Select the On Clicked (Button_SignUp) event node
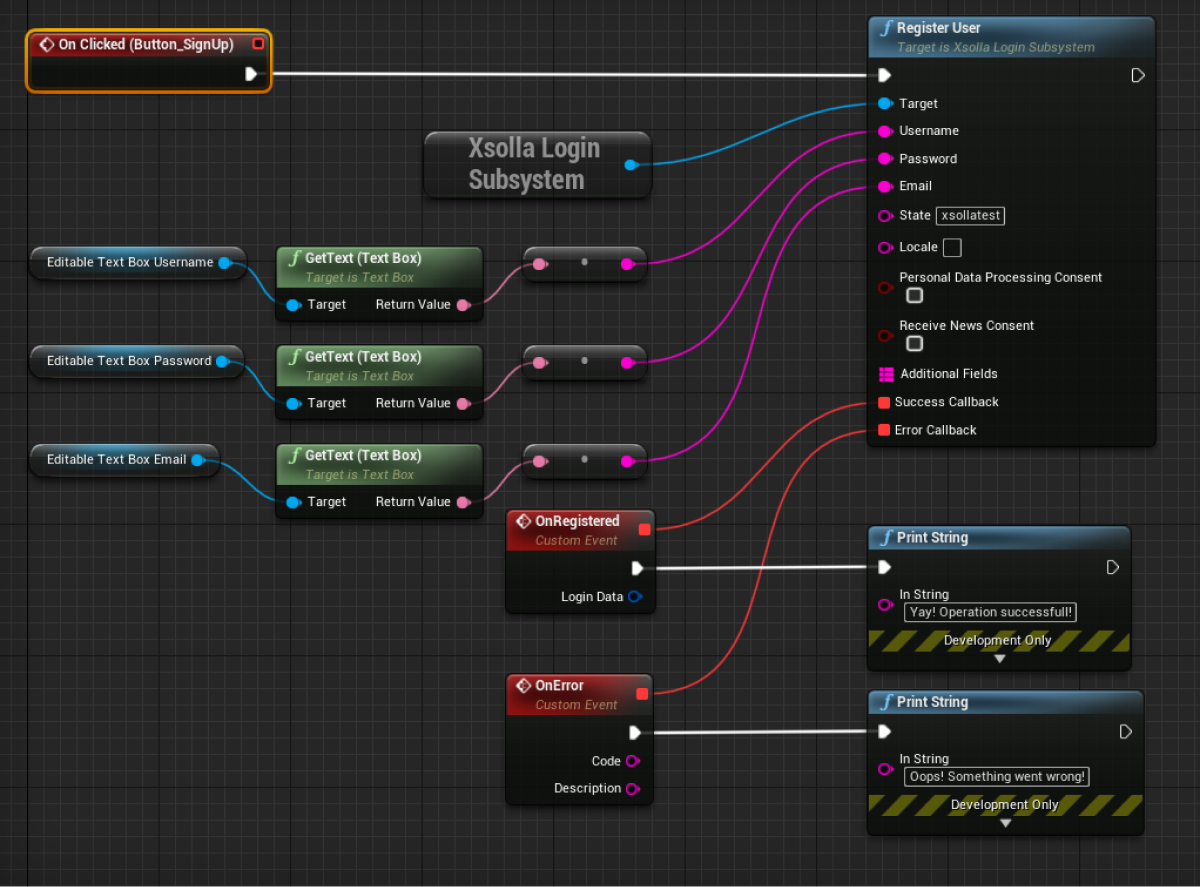The height and width of the screenshot is (887, 1200). (147, 45)
